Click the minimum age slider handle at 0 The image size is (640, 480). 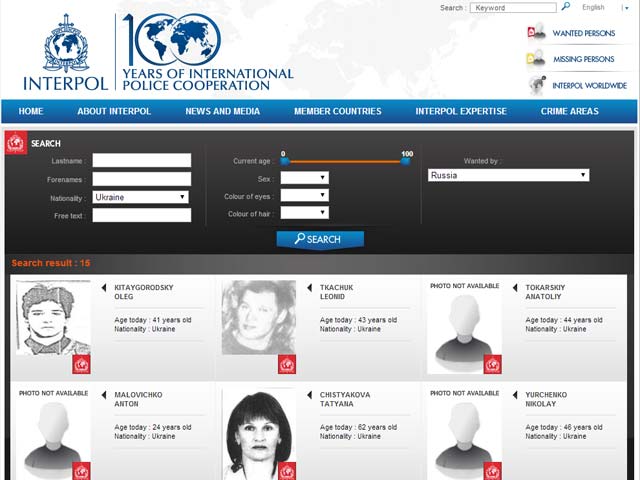pyautogui.click(x=285, y=161)
